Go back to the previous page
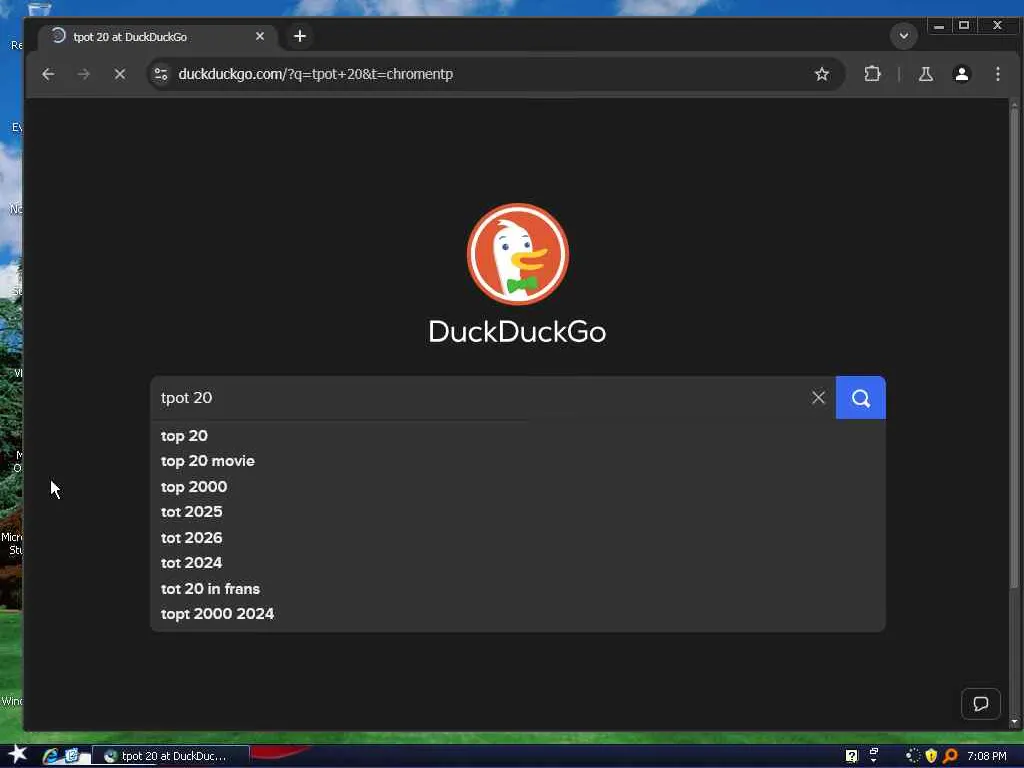 point(48,74)
